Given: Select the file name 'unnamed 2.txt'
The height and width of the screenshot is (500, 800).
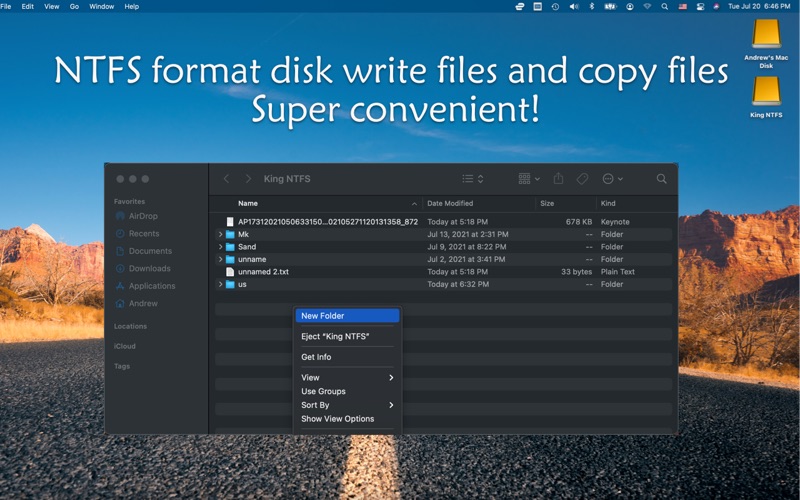Looking at the screenshot, I should (263, 271).
